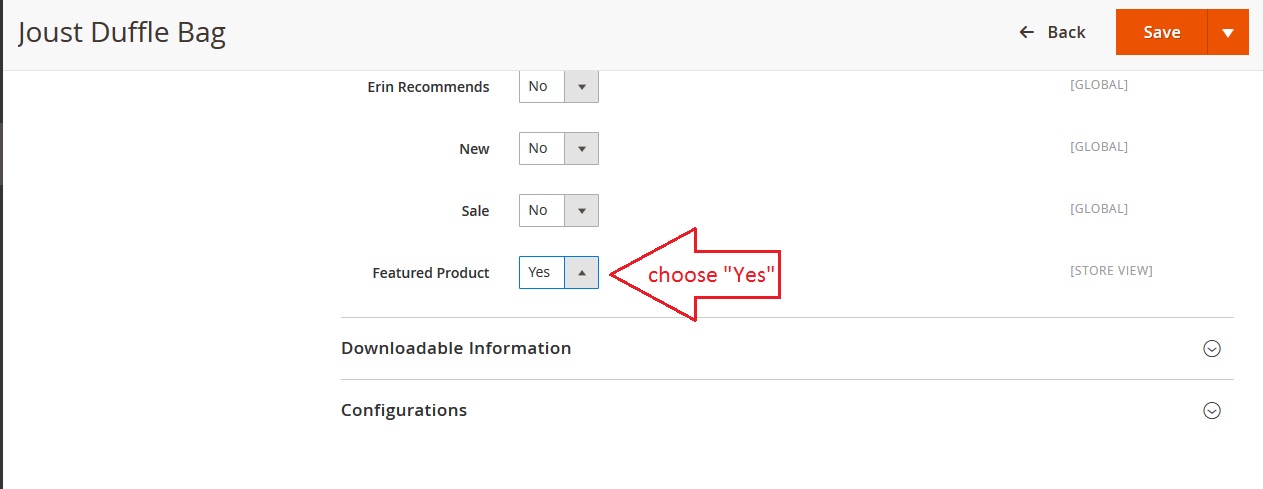Click the red "choose Yes" annotation arrow

pyautogui.click(x=698, y=275)
